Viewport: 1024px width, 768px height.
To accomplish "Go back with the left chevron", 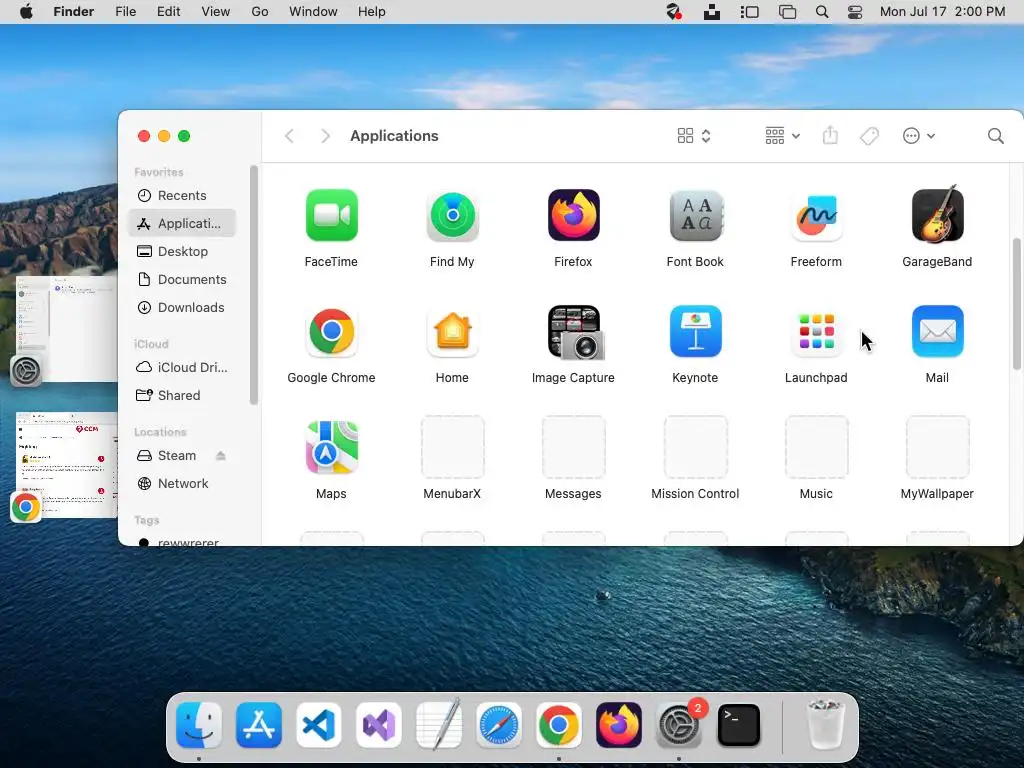I will [x=289, y=136].
